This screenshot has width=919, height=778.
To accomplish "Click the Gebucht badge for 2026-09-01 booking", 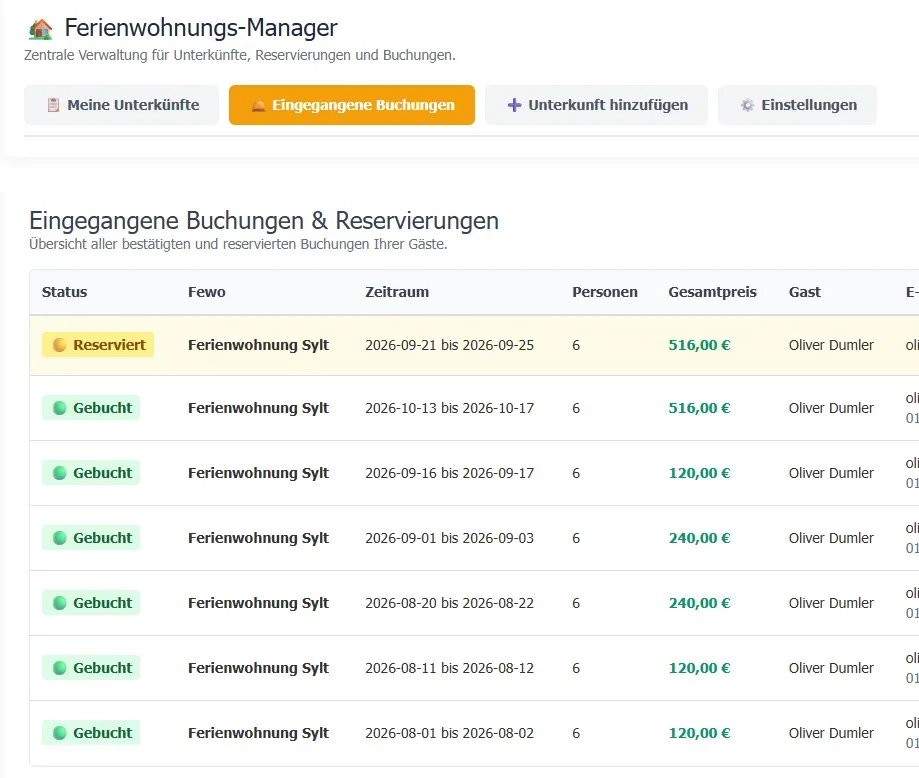I will 91,538.
